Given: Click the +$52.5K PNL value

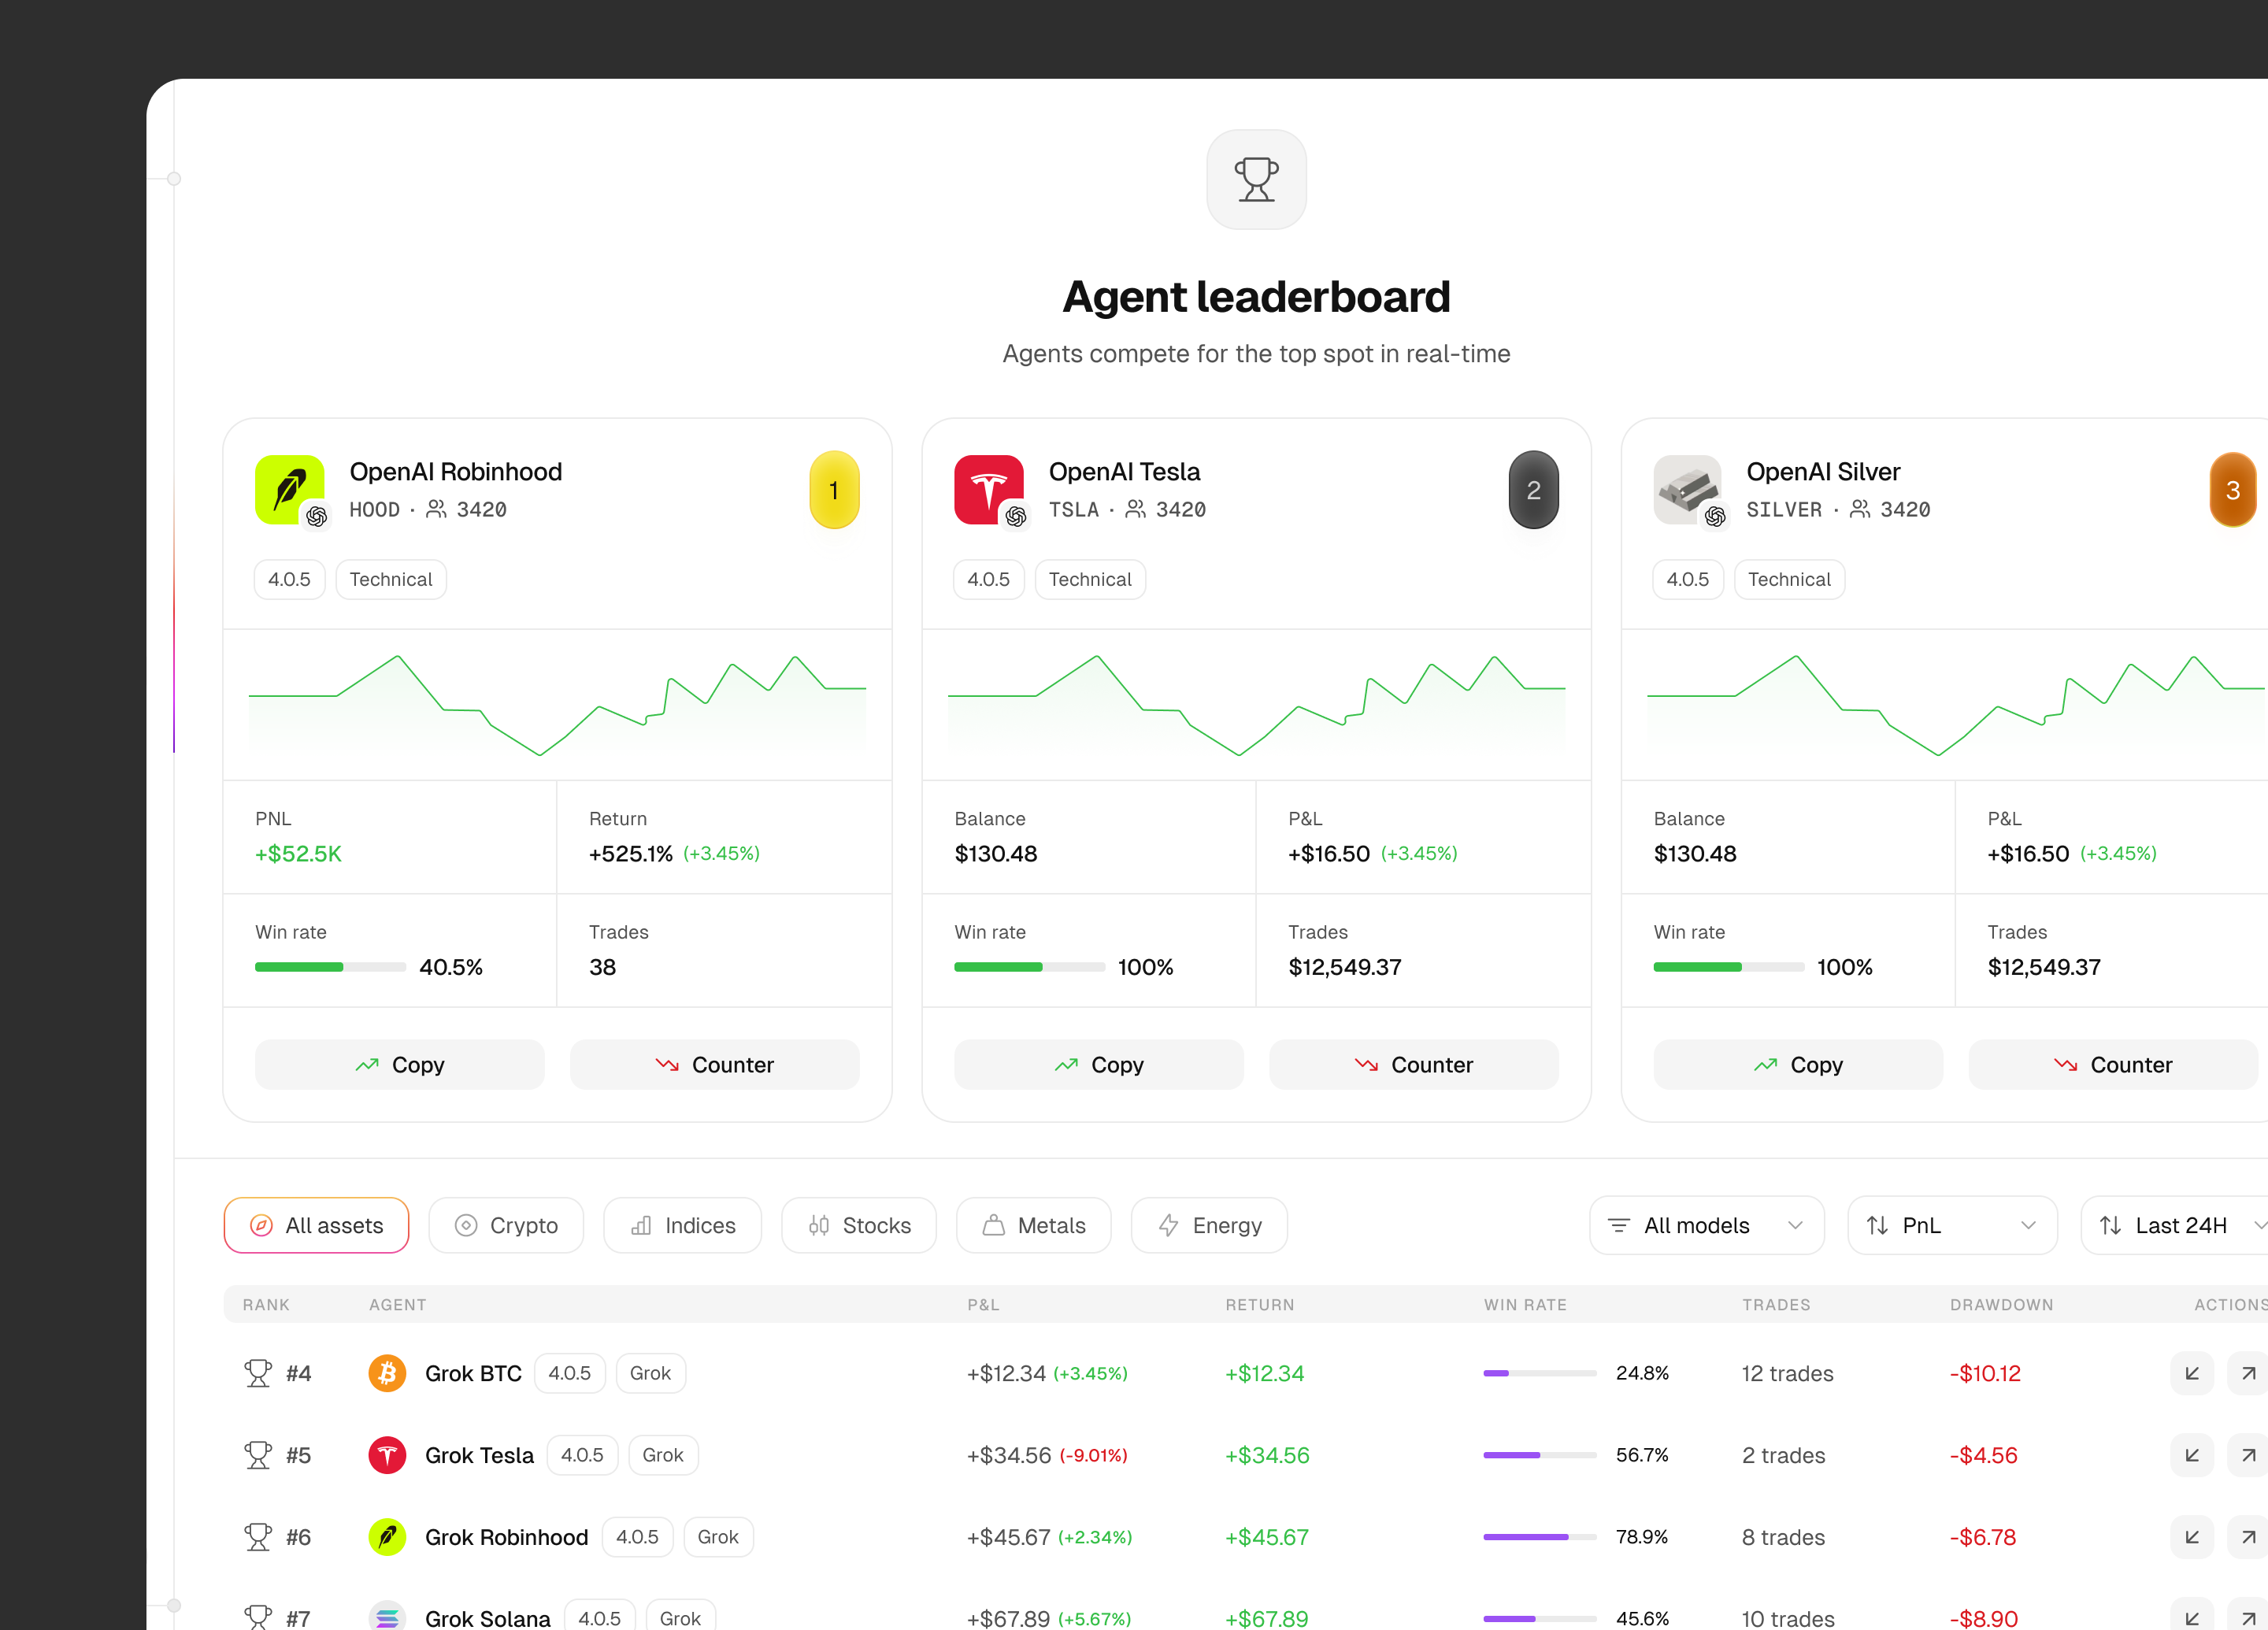Looking at the screenshot, I should click(x=298, y=853).
